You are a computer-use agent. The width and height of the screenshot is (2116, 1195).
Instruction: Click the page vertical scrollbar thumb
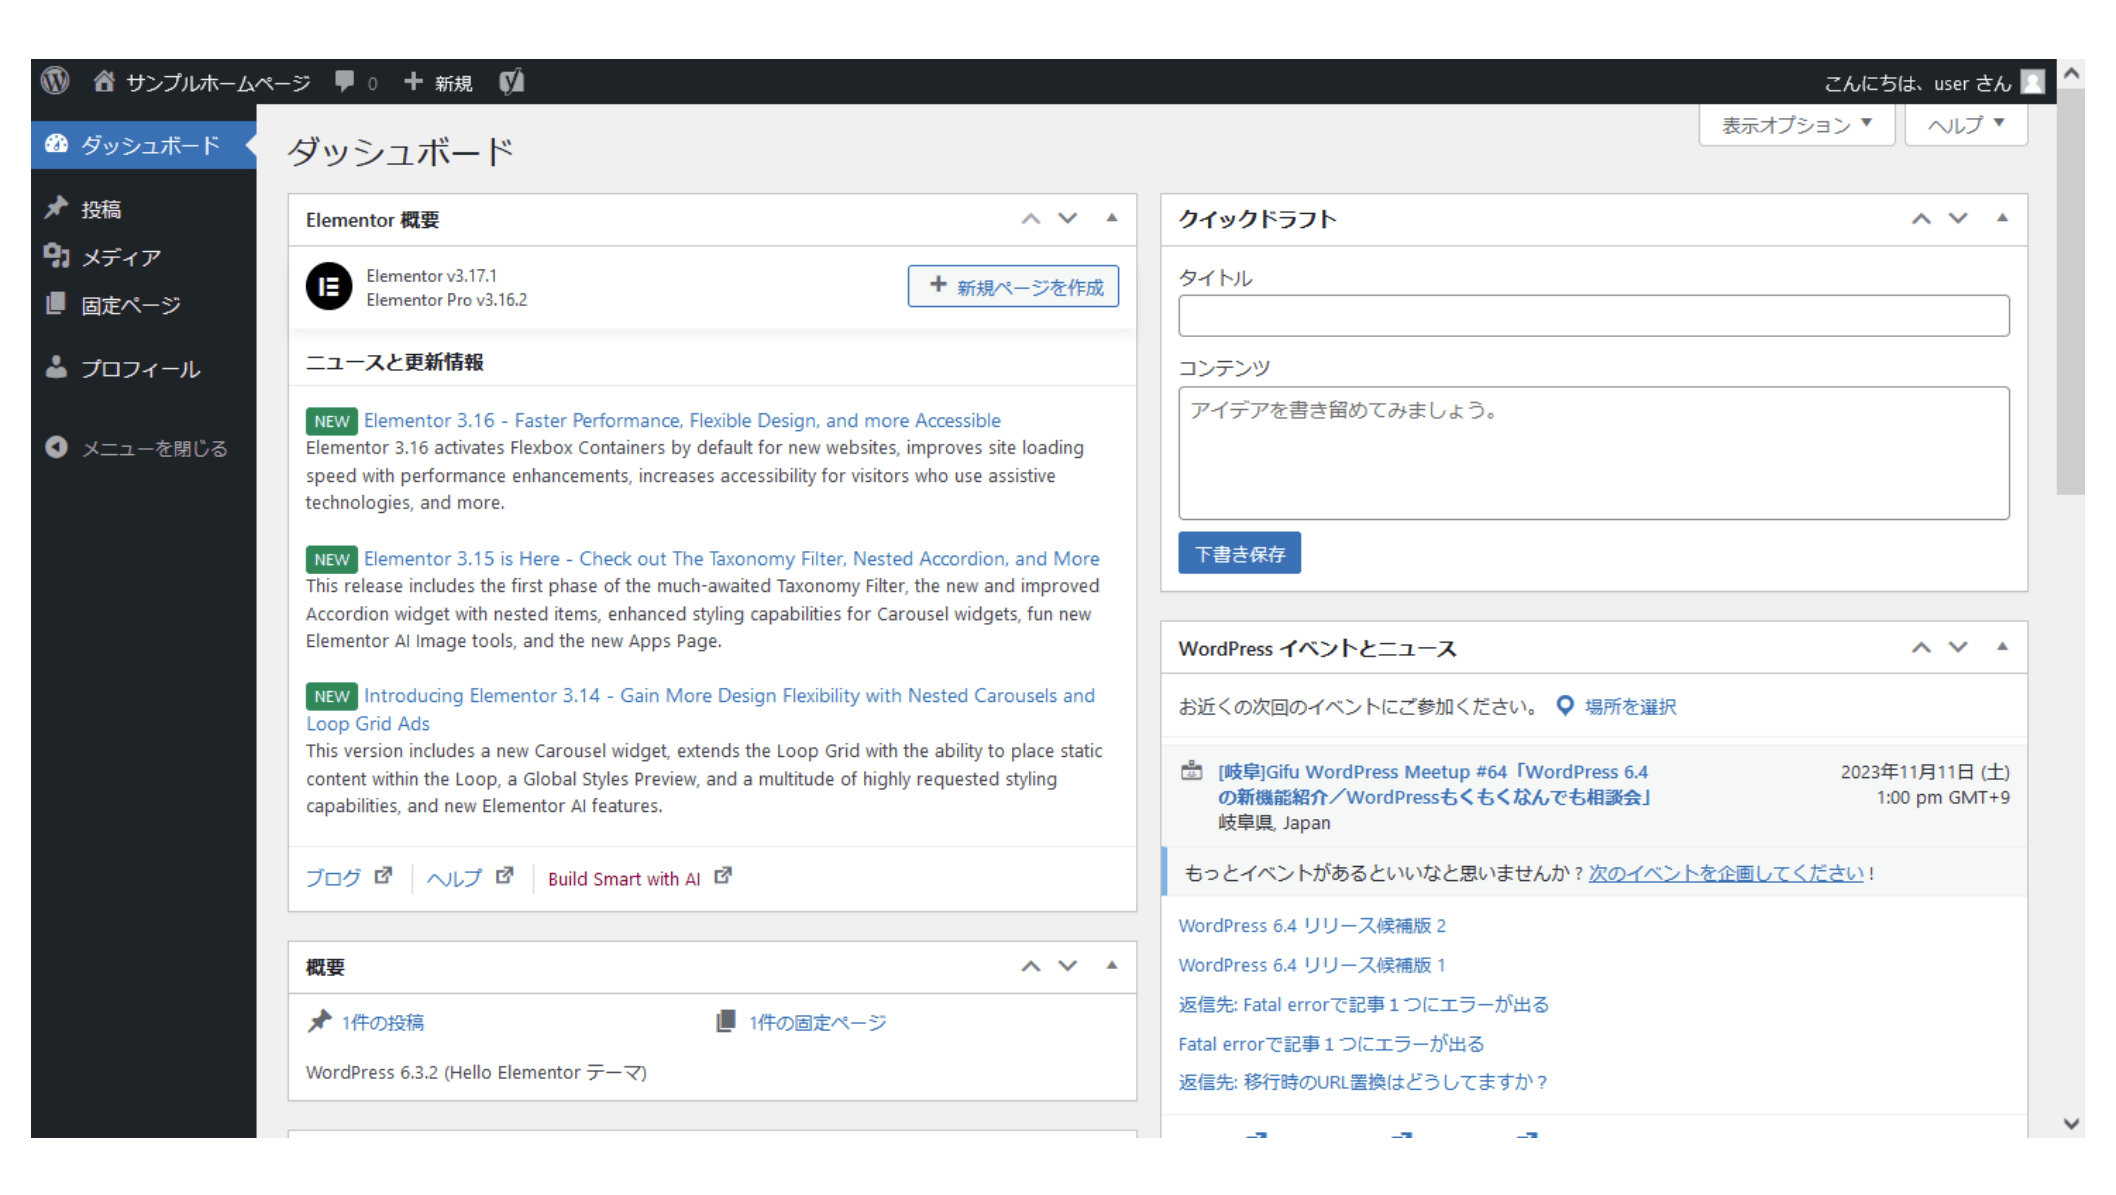point(2070,290)
